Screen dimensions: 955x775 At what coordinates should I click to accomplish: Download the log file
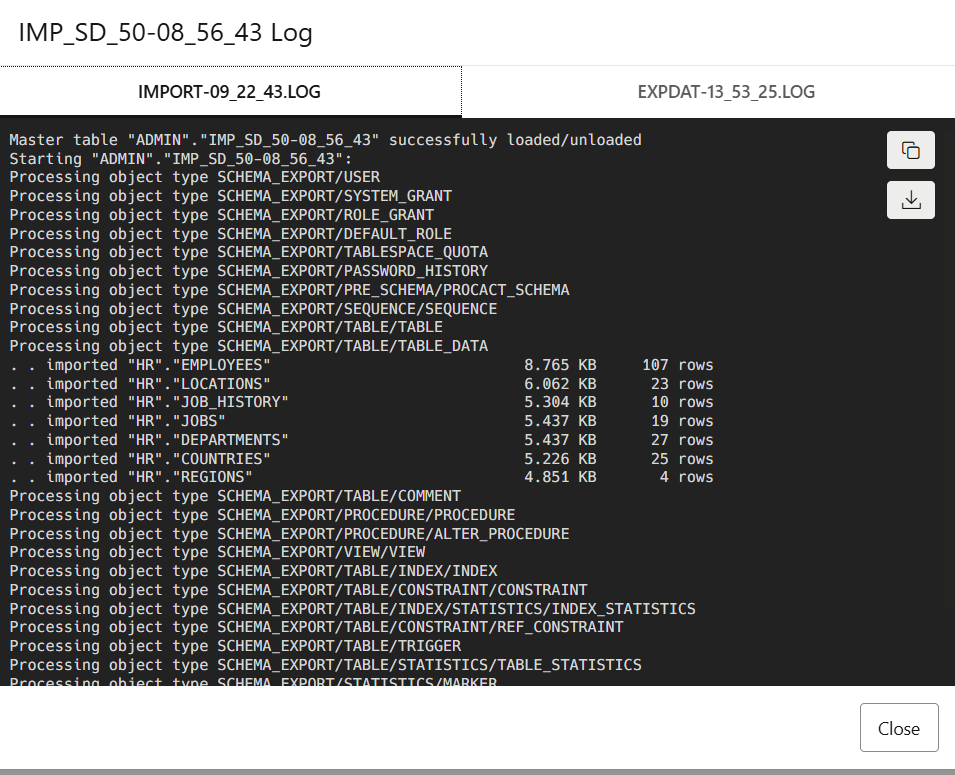coord(911,200)
